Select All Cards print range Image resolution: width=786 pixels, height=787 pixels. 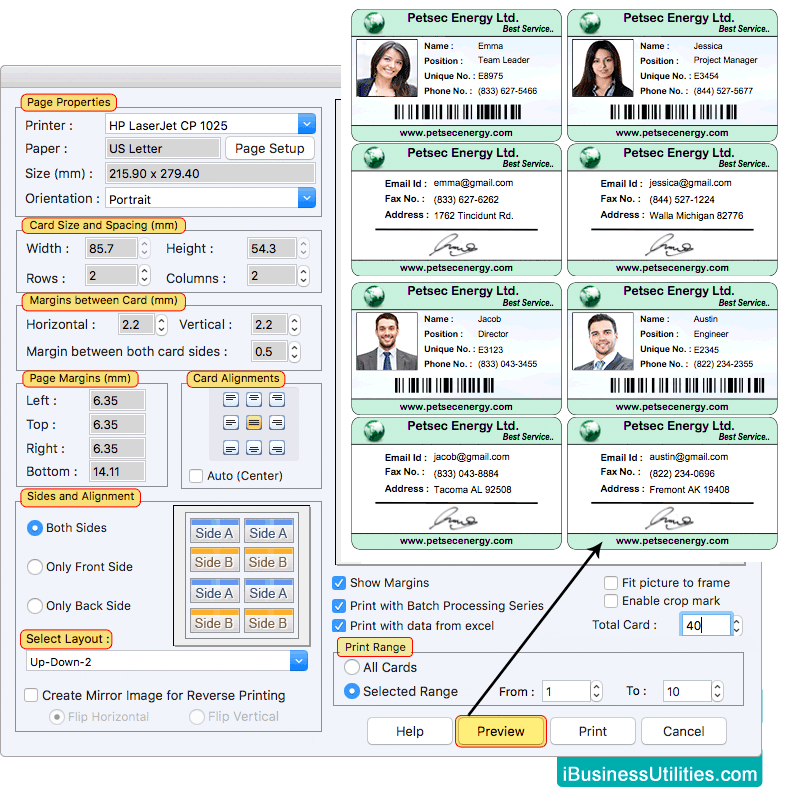[352, 667]
